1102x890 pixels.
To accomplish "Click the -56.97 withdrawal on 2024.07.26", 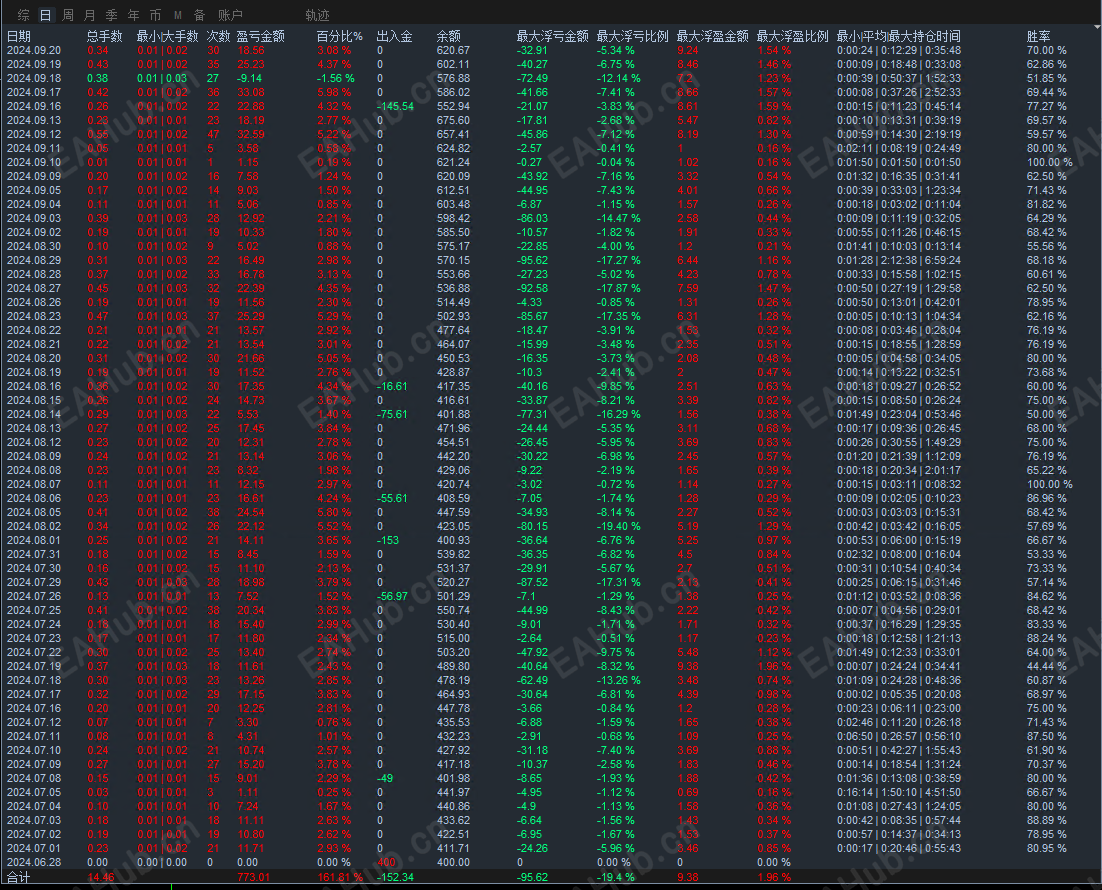I will click(x=392, y=596).
